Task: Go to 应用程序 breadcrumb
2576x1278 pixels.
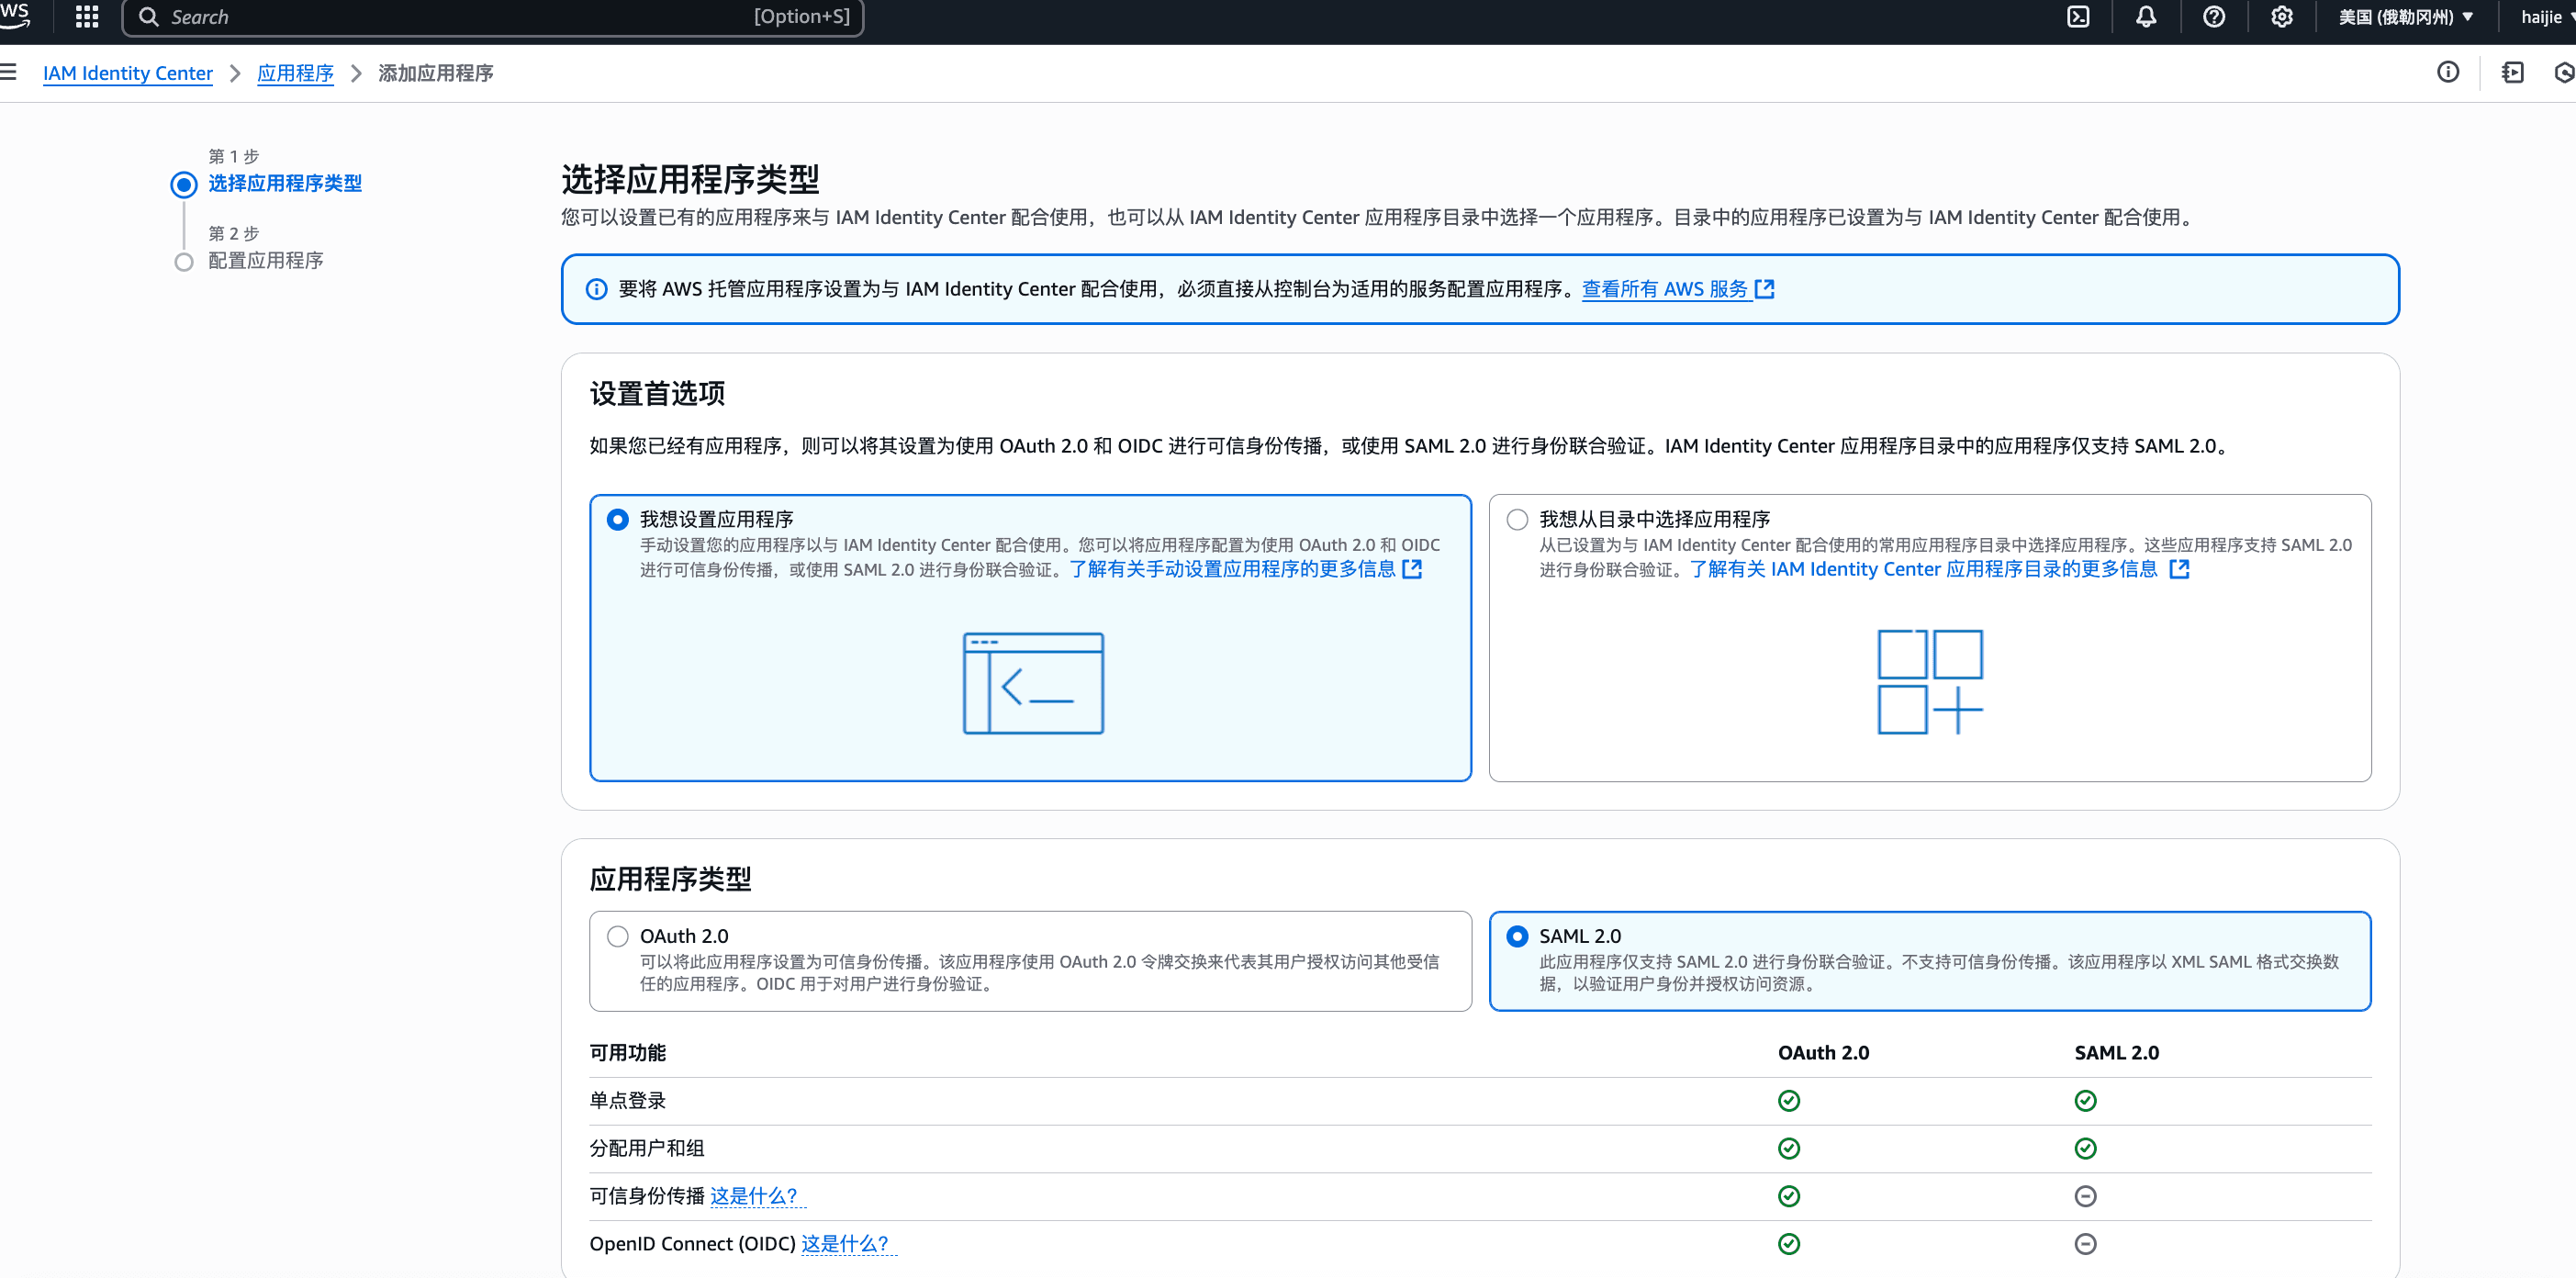Action: click(295, 73)
